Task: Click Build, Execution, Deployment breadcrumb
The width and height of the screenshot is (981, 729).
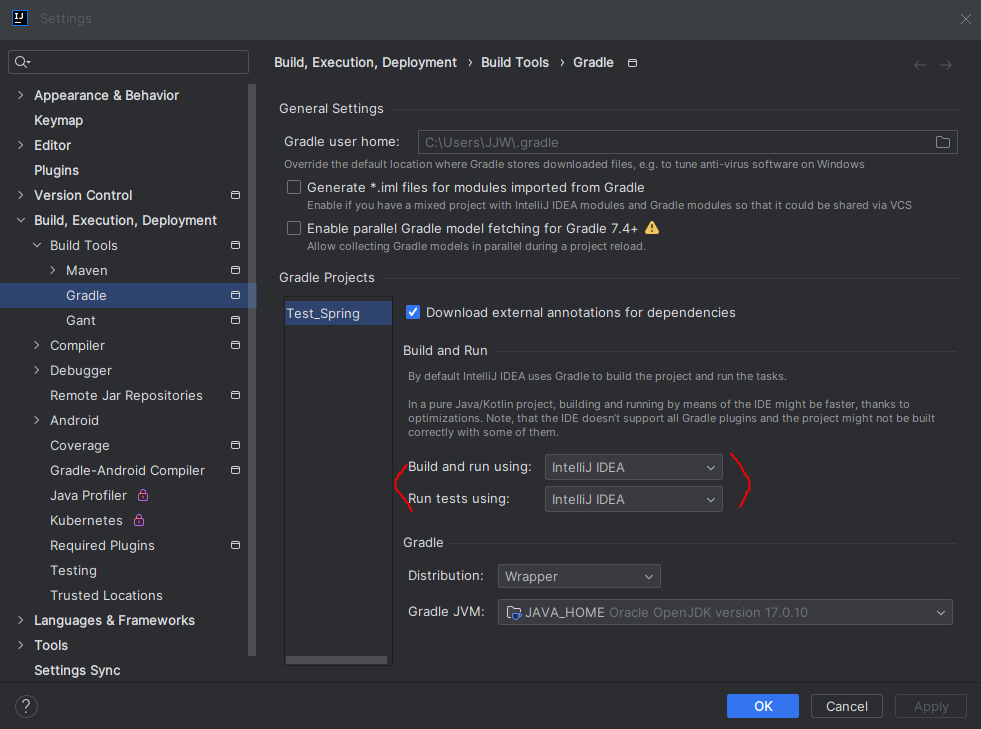Action: pos(365,63)
